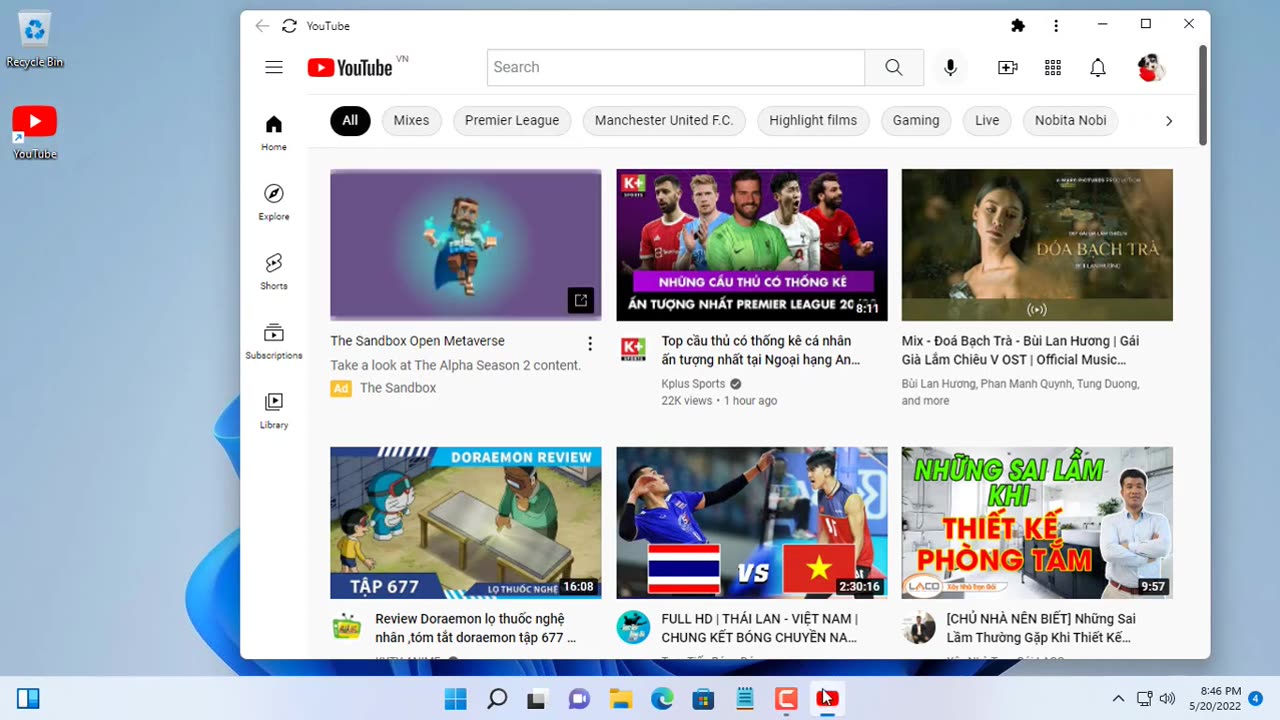Play the Premier League 8:11 thumbnail
The height and width of the screenshot is (720, 1280).
752,245
